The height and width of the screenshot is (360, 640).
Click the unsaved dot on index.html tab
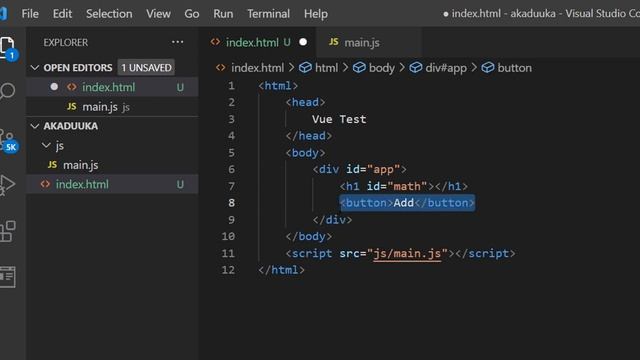(x=303, y=42)
